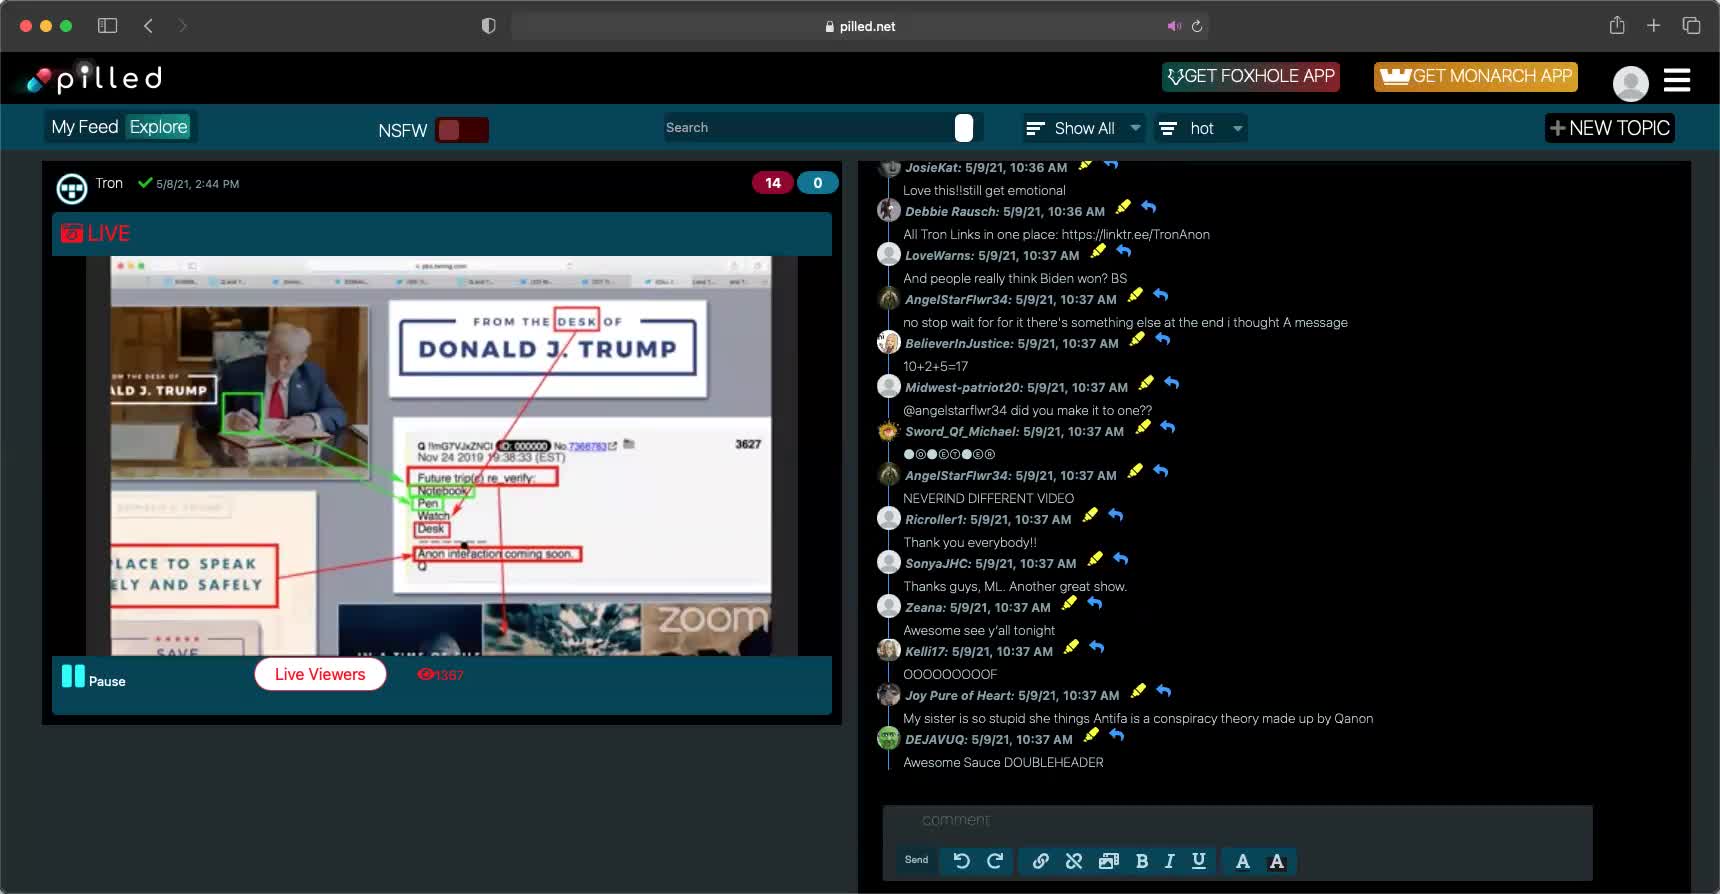Image resolution: width=1720 pixels, height=894 pixels.
Task: Reply to Midwest-patriot20's comment
Action: point(1172,383)
